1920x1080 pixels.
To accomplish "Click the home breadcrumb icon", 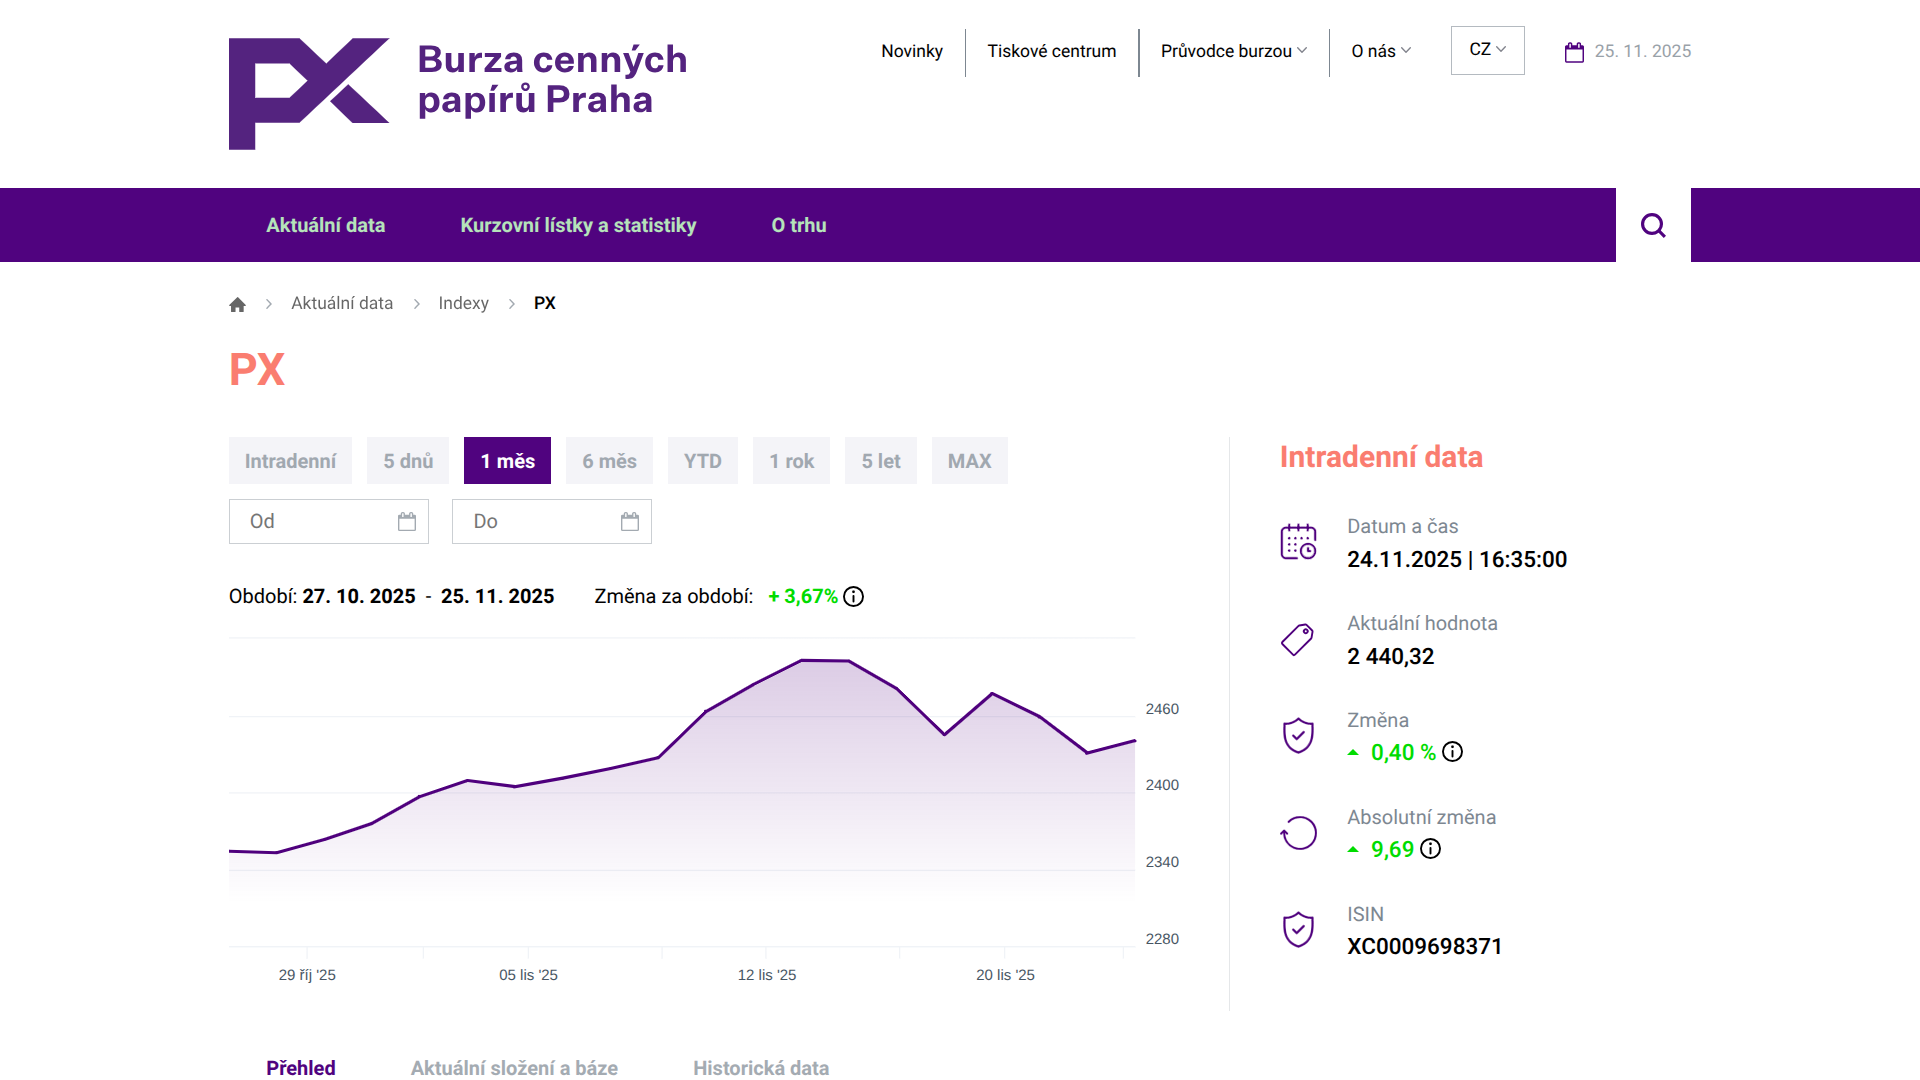I will click(237, 304).
